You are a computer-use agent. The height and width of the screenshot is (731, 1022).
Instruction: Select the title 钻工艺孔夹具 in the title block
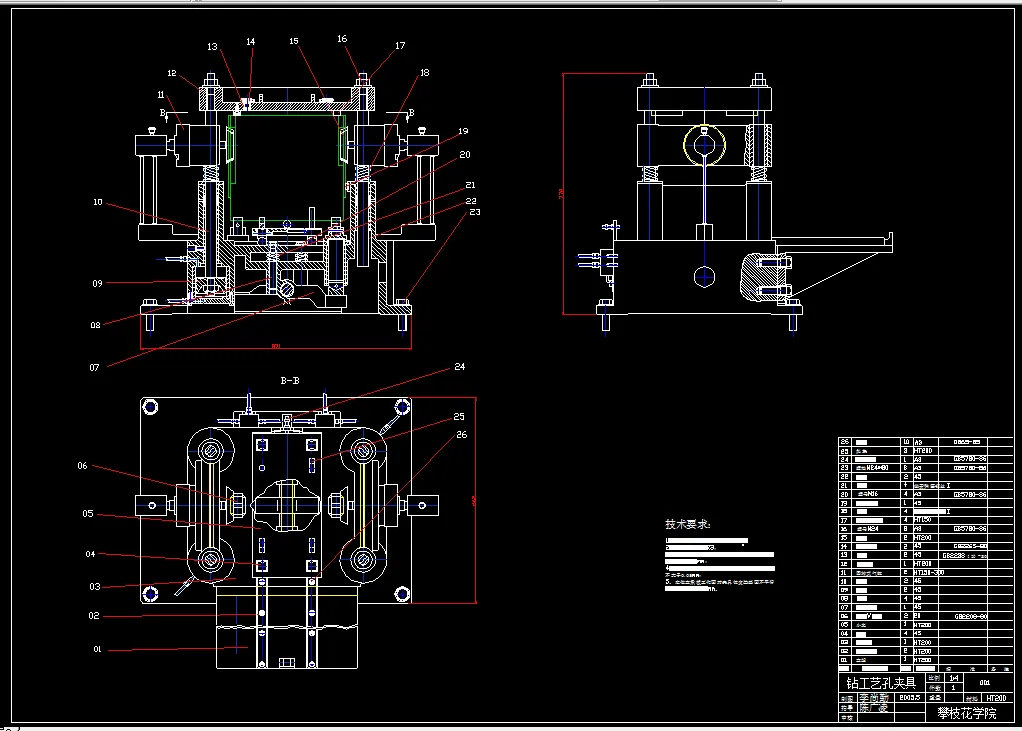[881, 683]
